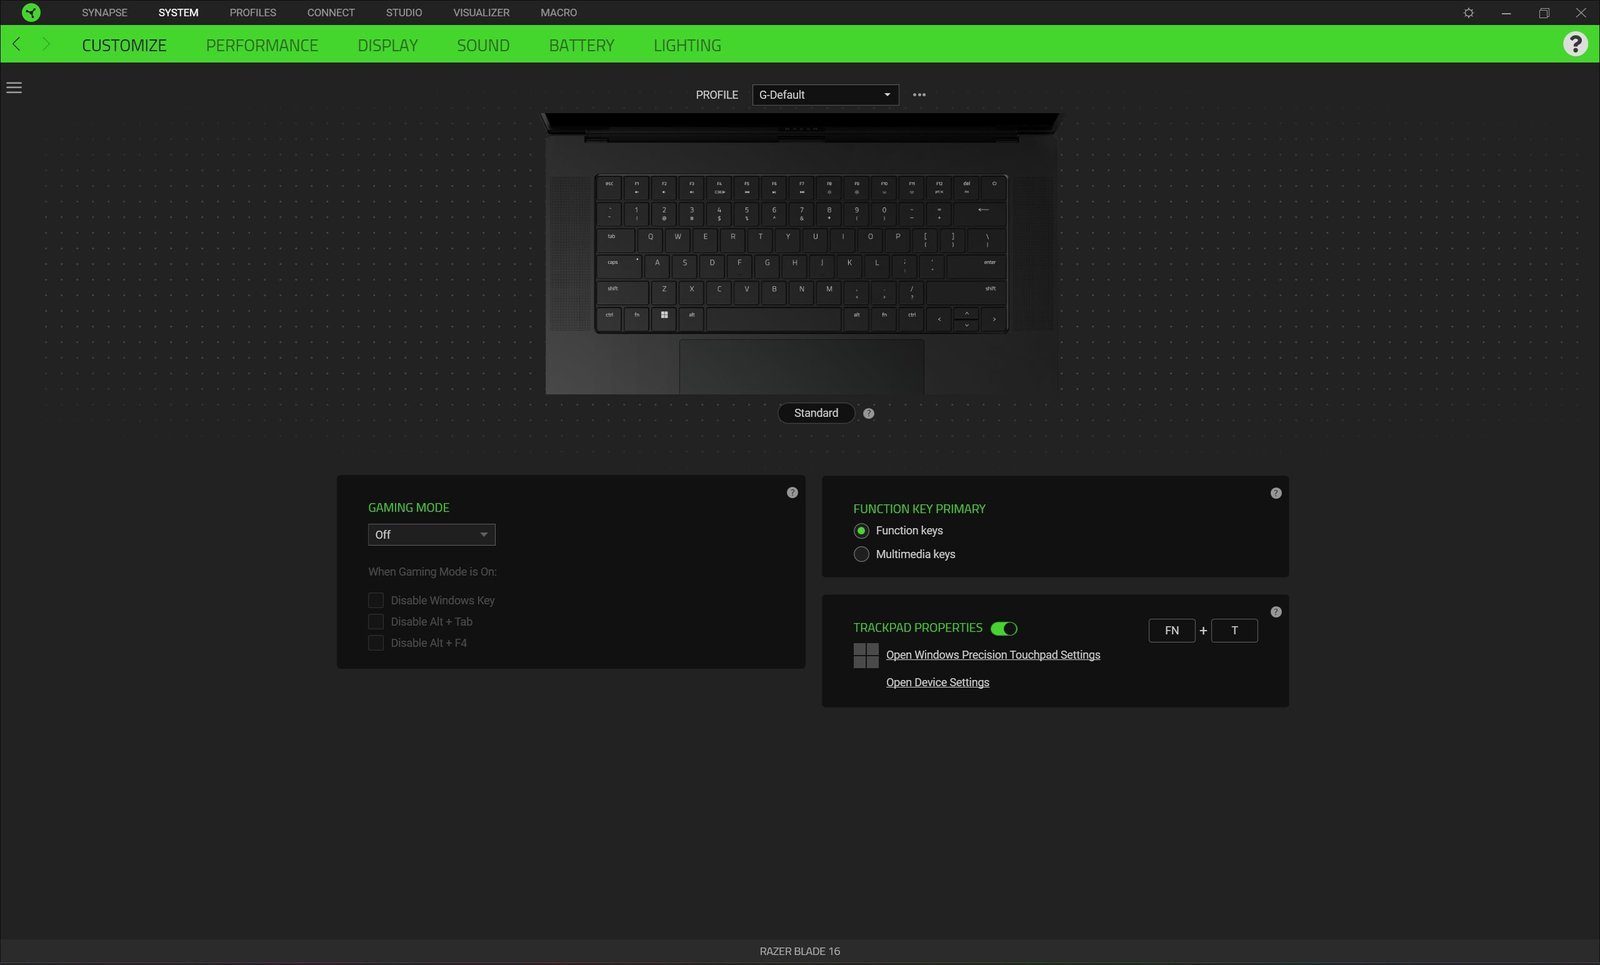Open the Macro menu item
Screen dimensions: 1600x965
tap(558, 13)
